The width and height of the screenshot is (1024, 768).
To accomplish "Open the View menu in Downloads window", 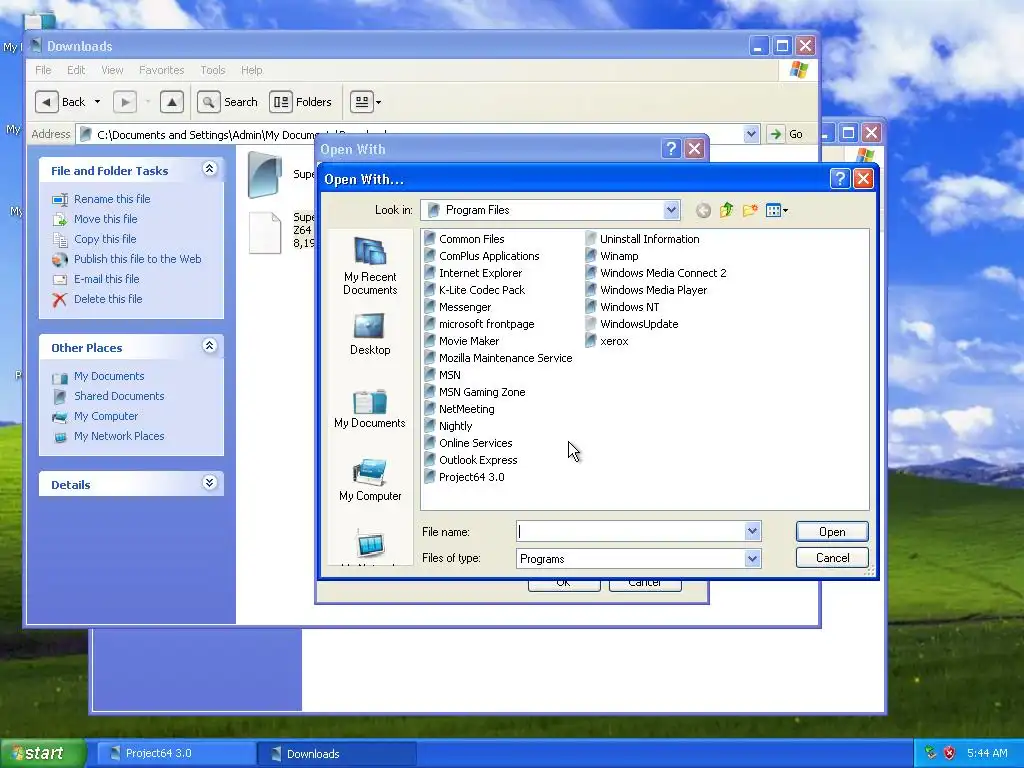I will tap(112, 70).
